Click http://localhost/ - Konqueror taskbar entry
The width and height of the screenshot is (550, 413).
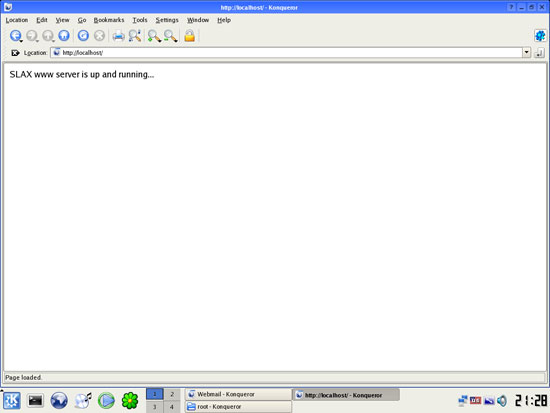[x=346, y=395]
